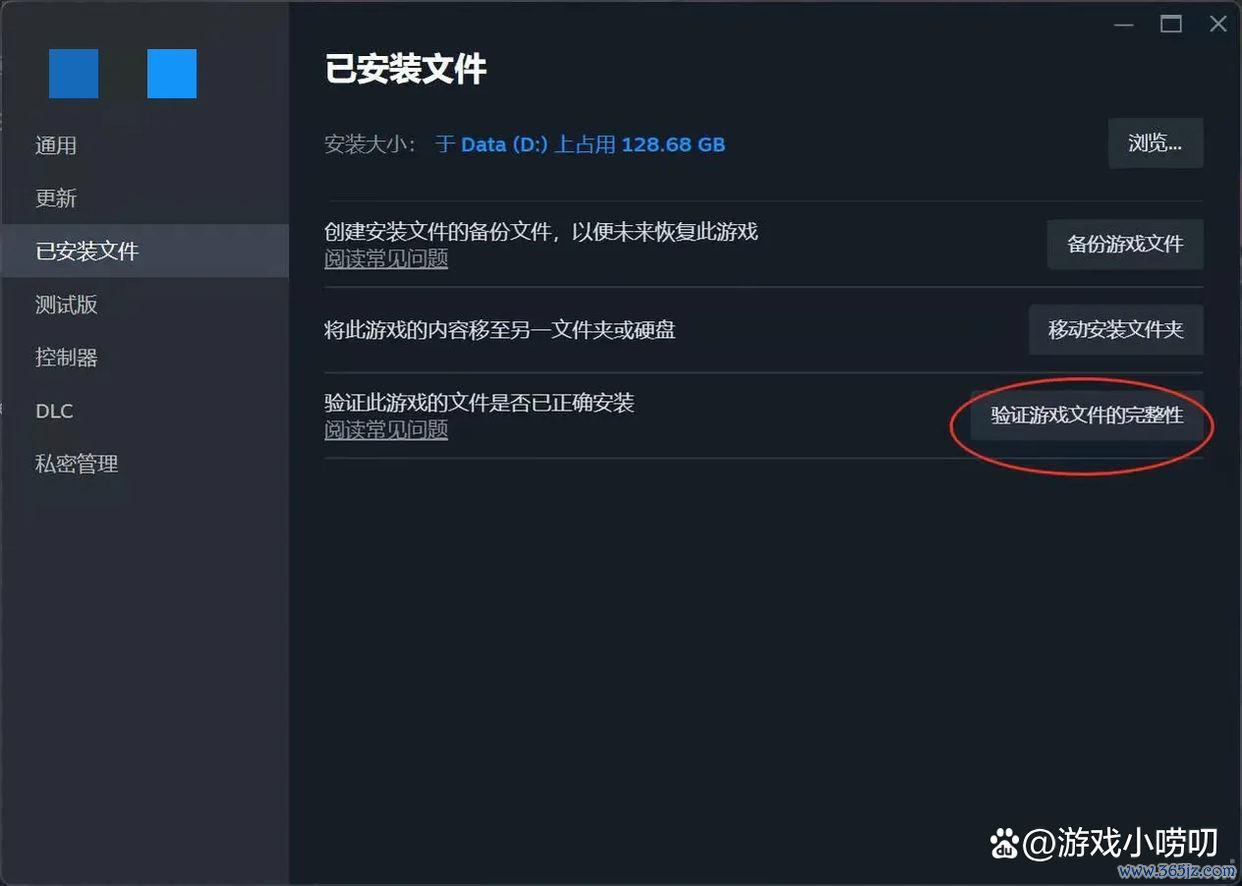Click the 已安装文件 page heading
The width and height of the screenshot is (1242, 886).
[406, 69]
